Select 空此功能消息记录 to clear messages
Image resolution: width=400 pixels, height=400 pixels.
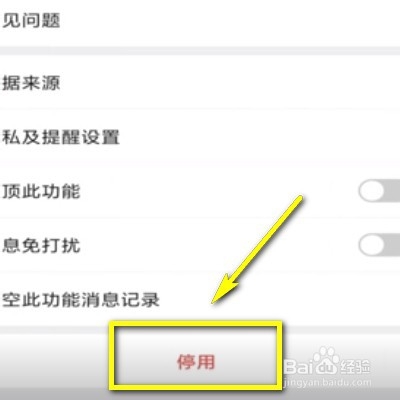200,299
